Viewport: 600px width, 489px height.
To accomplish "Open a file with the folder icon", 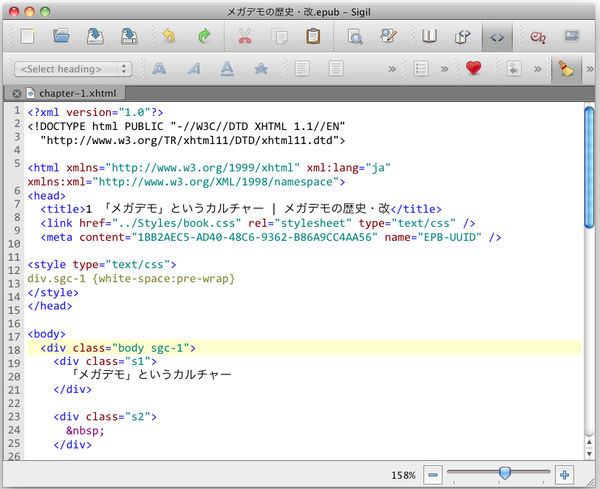I will (x=62, y=37).
